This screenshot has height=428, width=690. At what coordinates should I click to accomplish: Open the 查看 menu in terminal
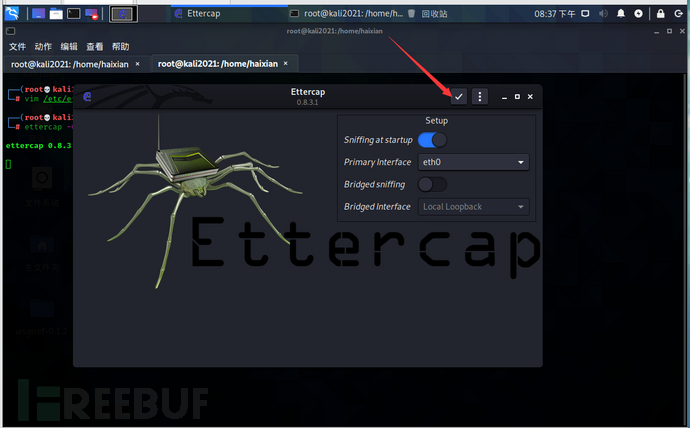[95, 47]
